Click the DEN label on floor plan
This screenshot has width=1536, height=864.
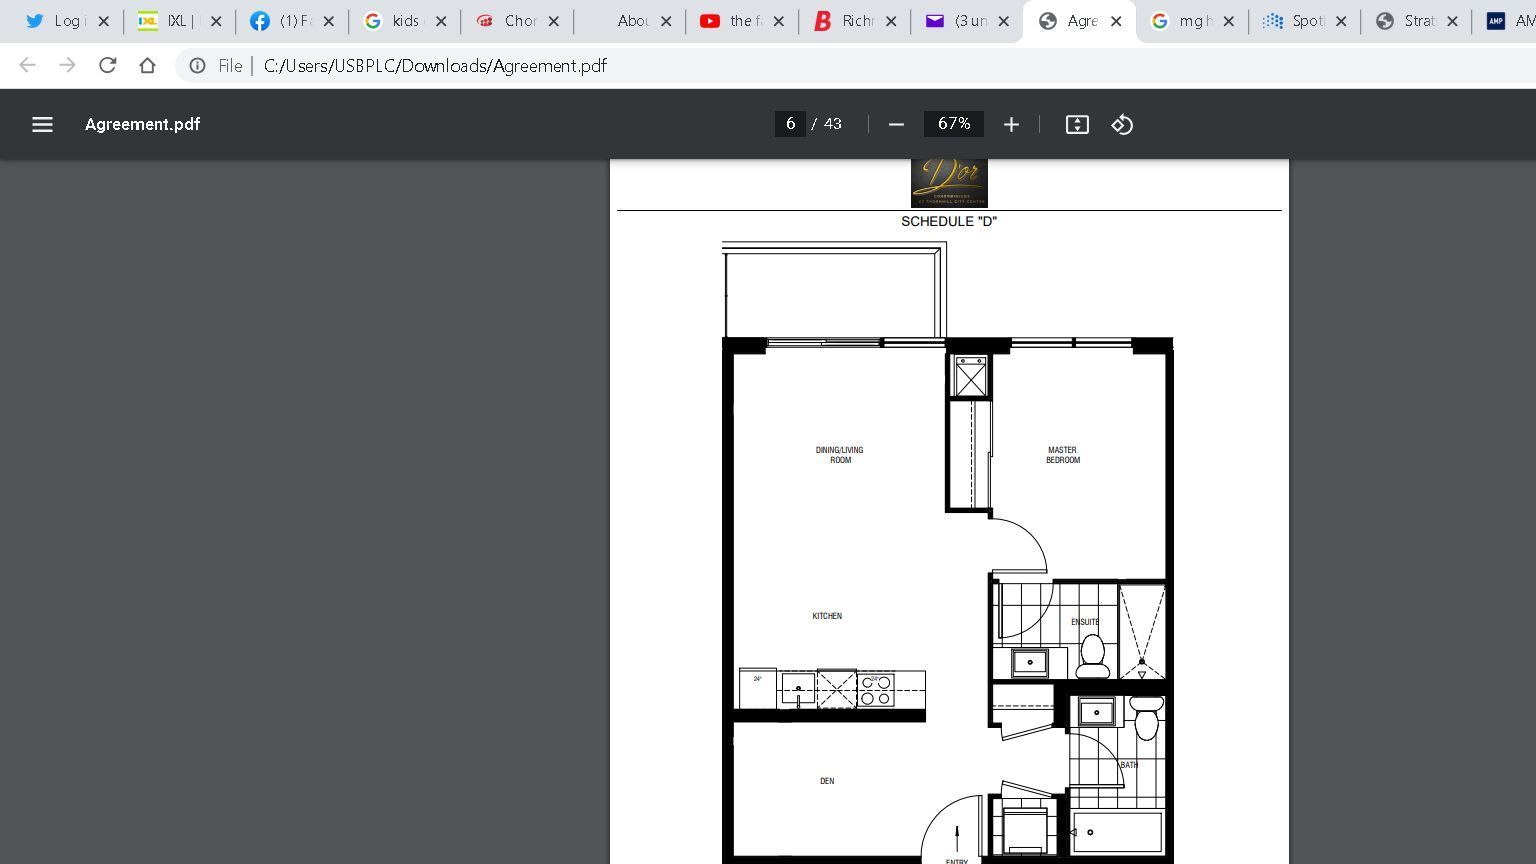(827, 781)
